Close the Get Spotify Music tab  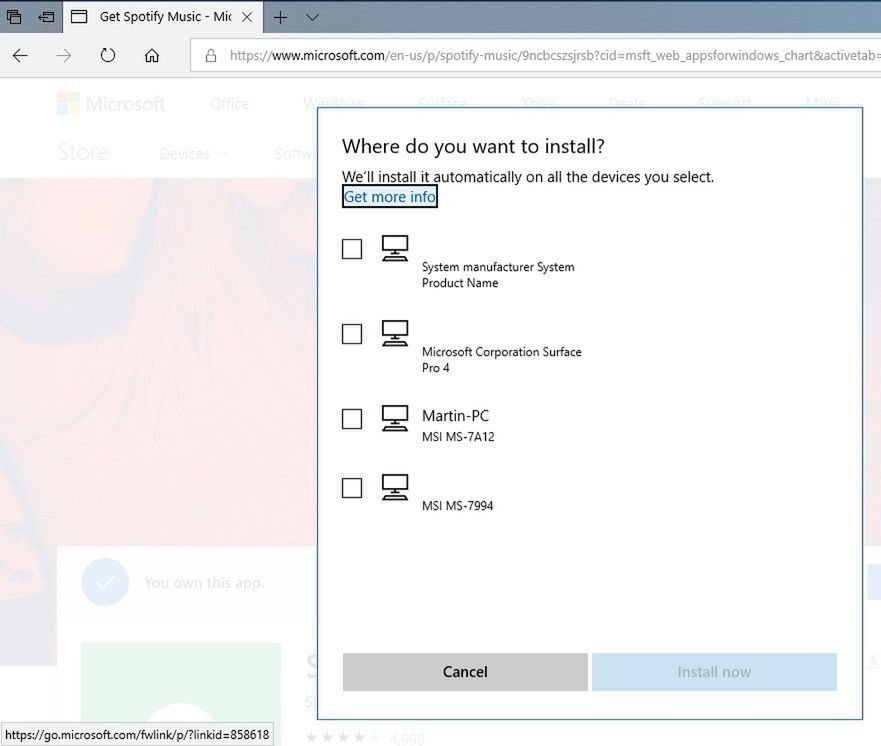247,17
